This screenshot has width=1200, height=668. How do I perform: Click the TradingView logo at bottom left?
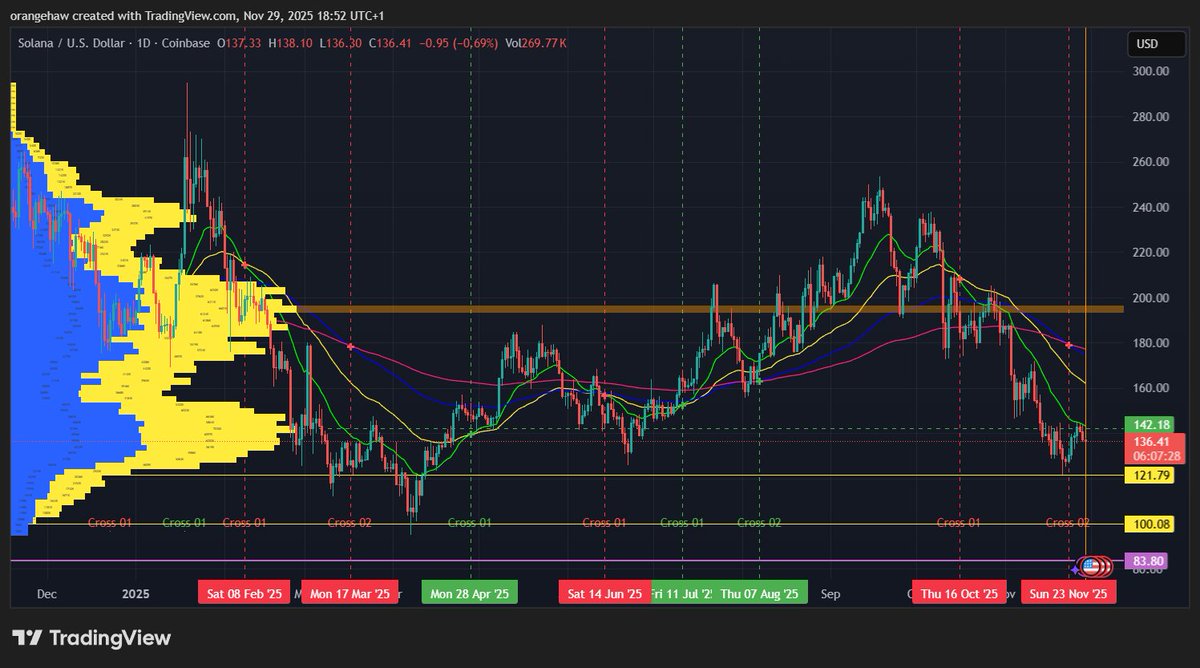coord(88,637)
